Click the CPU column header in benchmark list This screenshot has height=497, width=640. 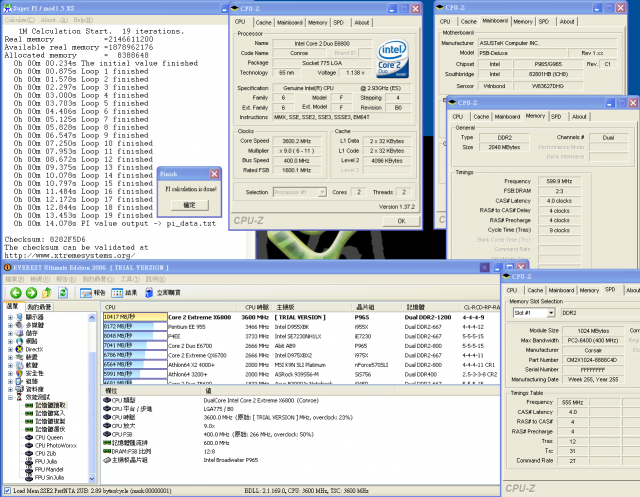coord(169,307)
